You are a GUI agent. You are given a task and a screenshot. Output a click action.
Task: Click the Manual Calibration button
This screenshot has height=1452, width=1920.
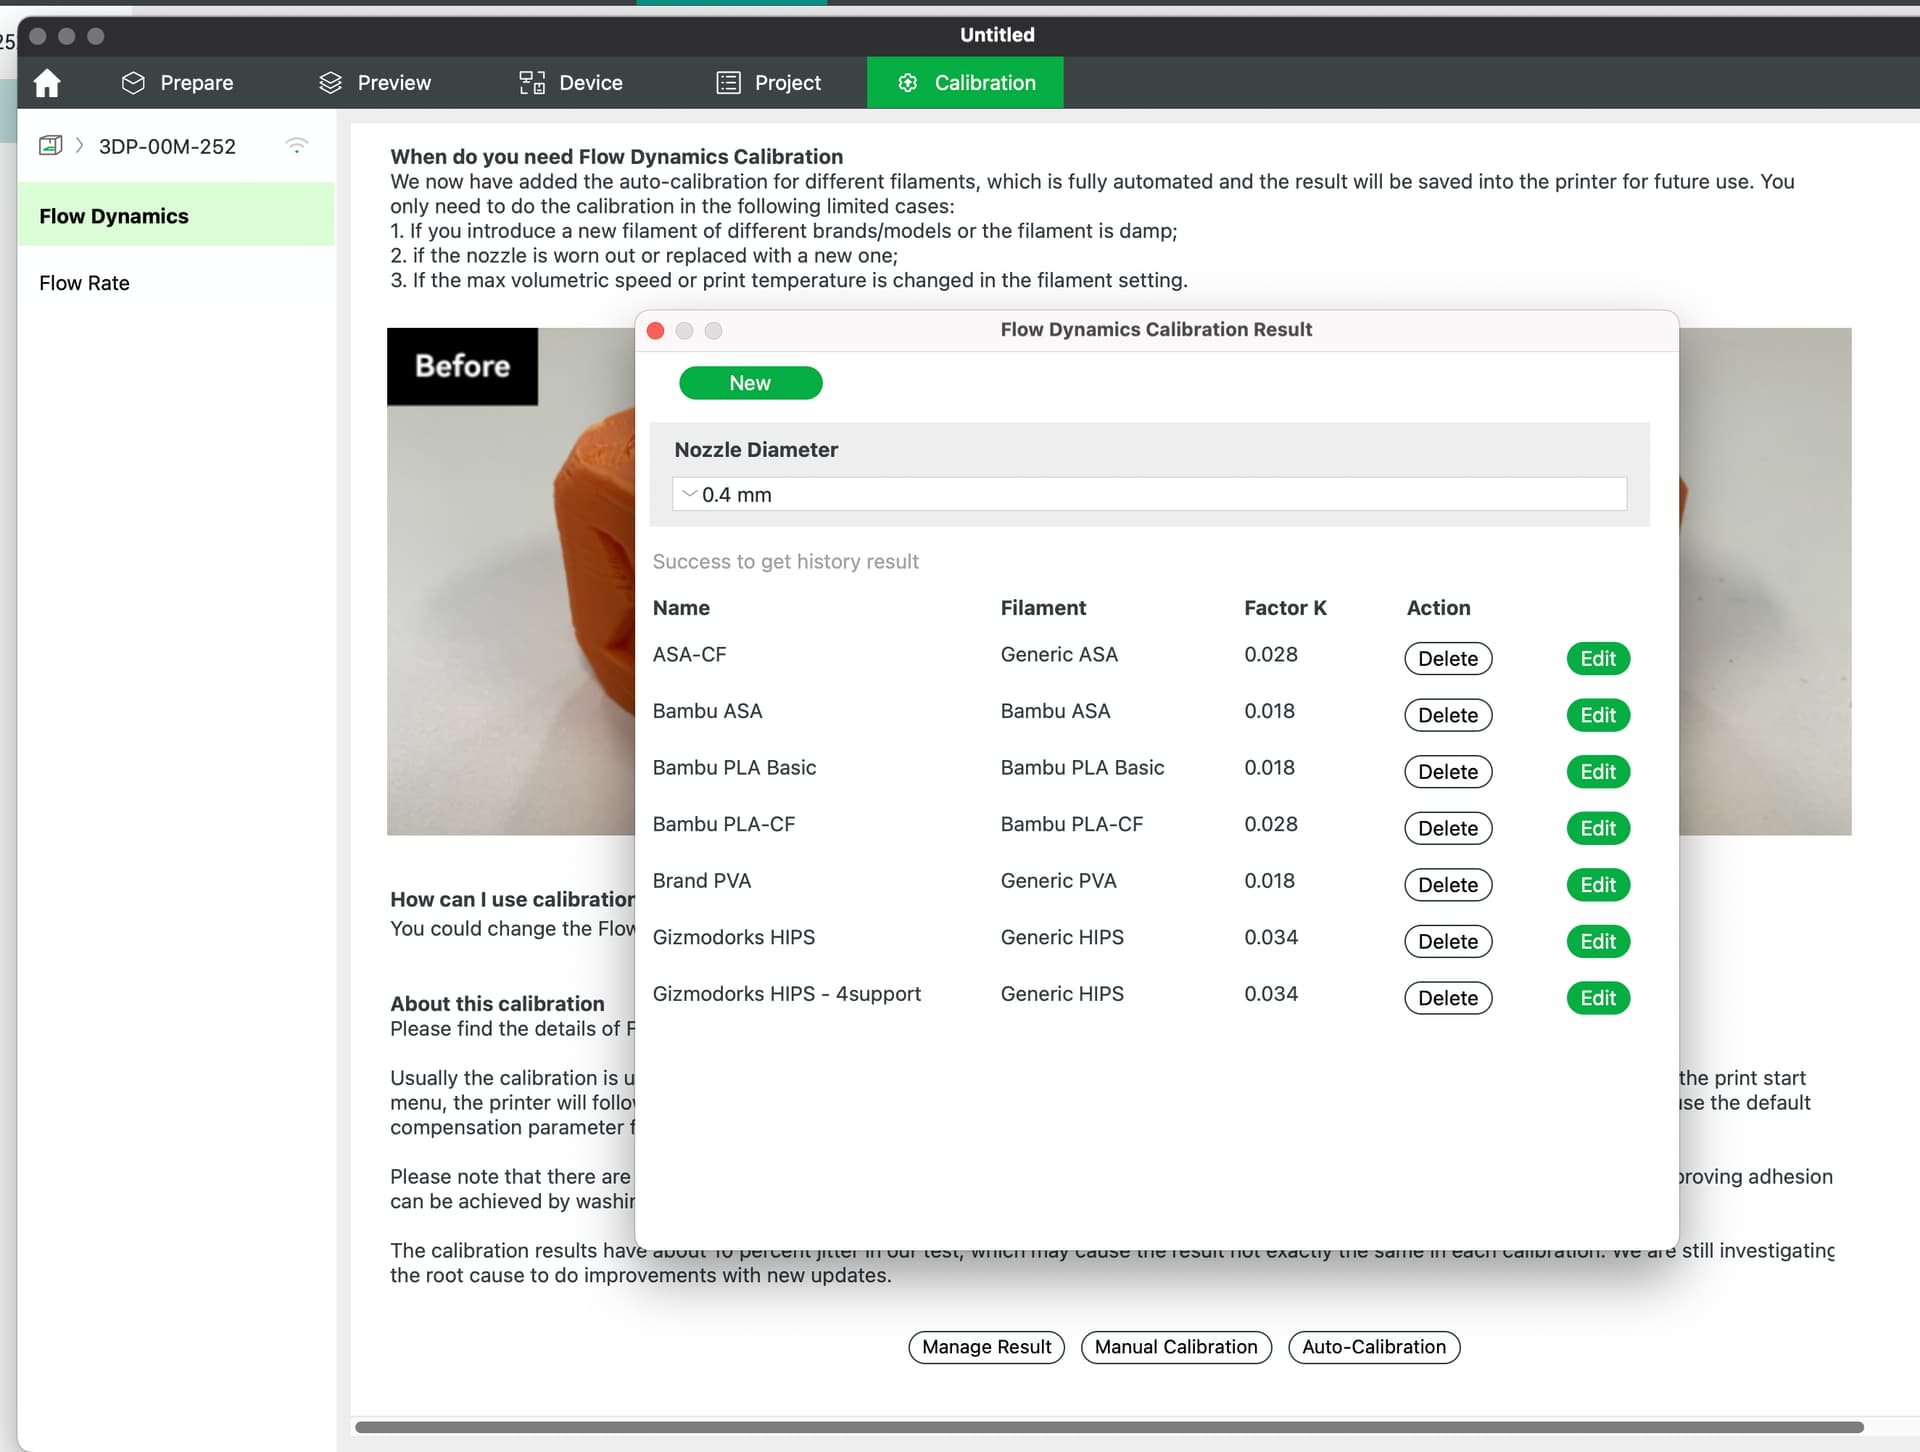point(1176,1347)
